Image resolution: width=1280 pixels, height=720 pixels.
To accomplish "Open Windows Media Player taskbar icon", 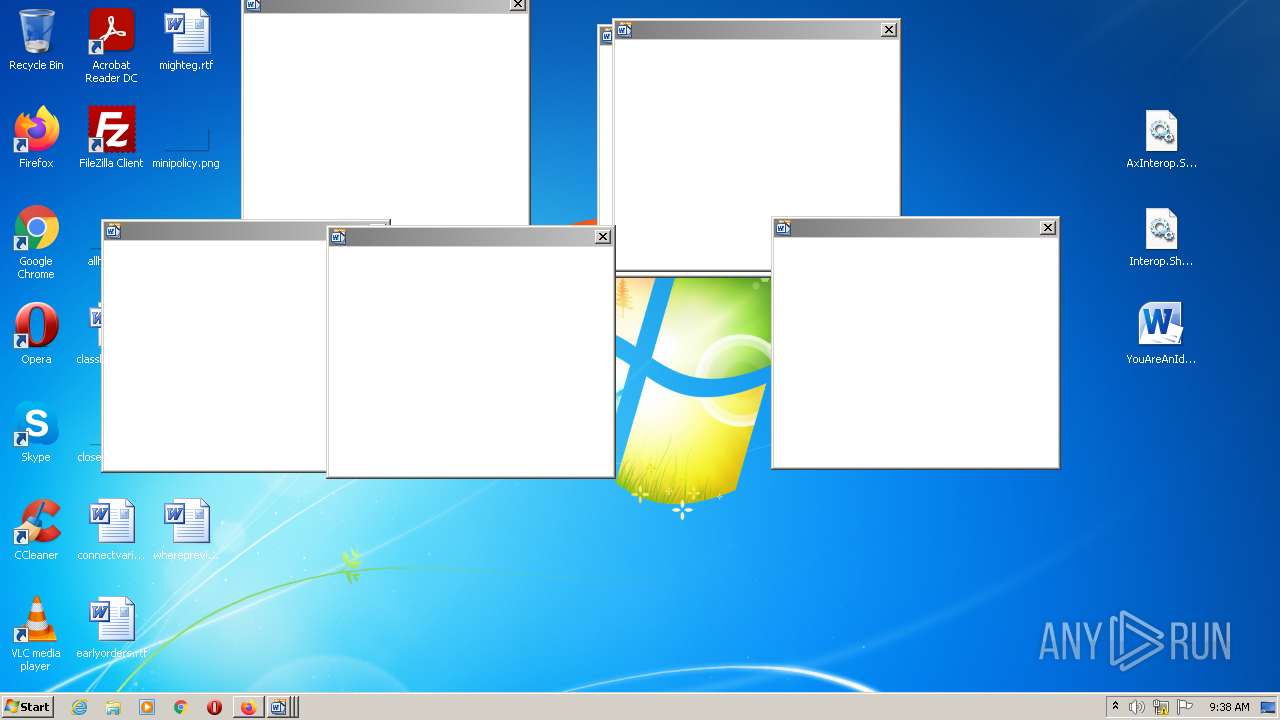I will 147,707.
